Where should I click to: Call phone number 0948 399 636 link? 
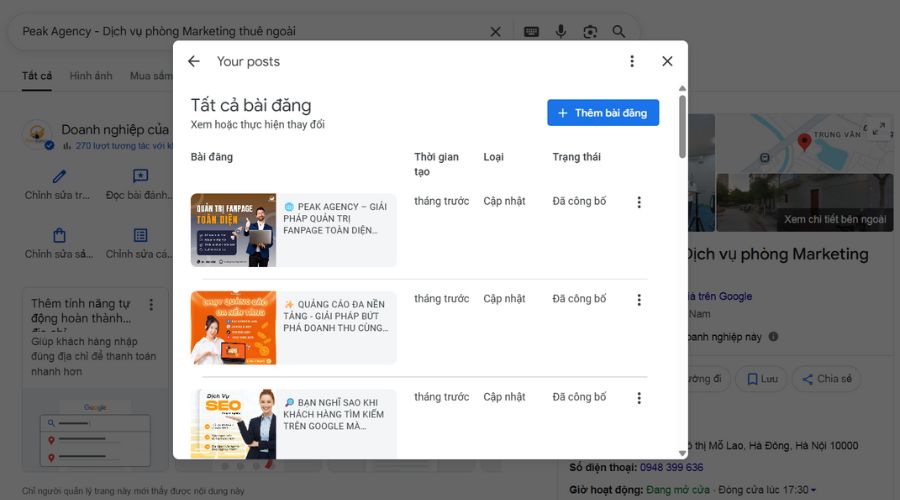(x=671, y=467)
